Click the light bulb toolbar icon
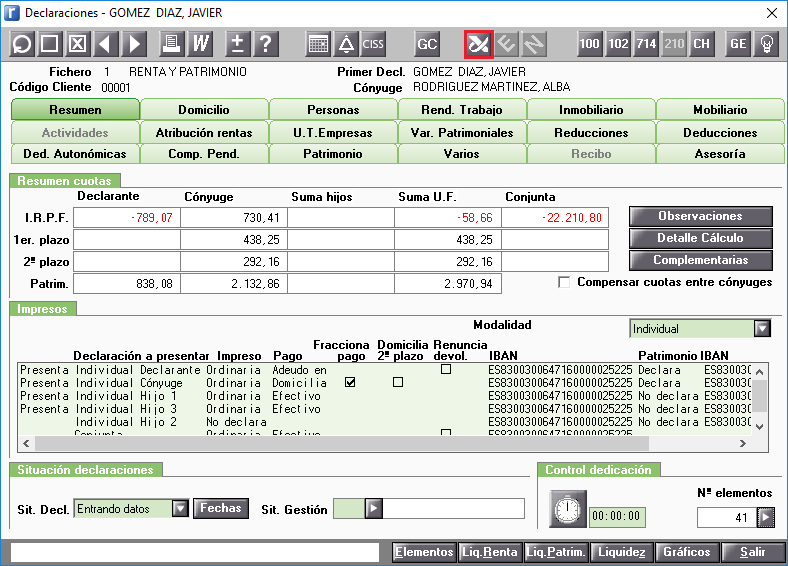Viewport: 788px width, 566px height. 766,44
